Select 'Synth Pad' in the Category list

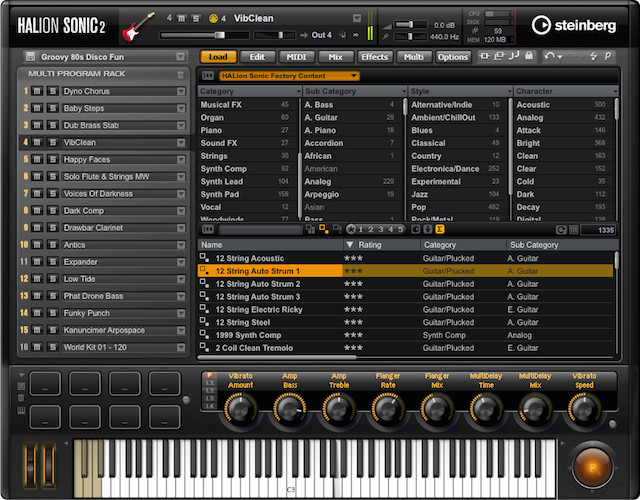249,194
